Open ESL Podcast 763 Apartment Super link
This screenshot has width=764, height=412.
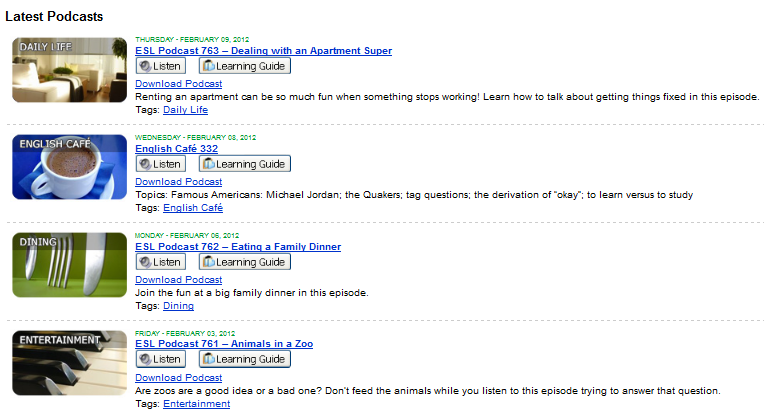point(264,51)
